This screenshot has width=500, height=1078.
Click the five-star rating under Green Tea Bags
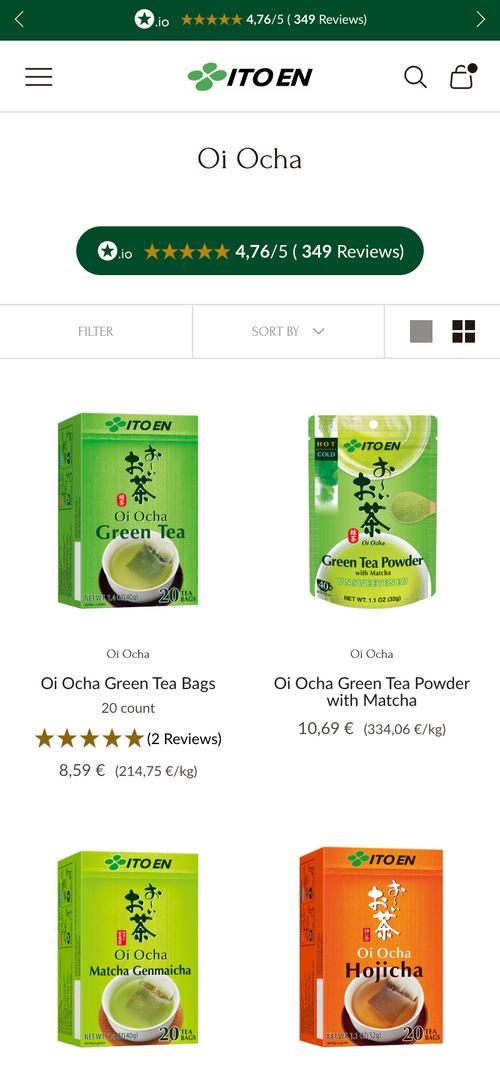pos(89,739)
